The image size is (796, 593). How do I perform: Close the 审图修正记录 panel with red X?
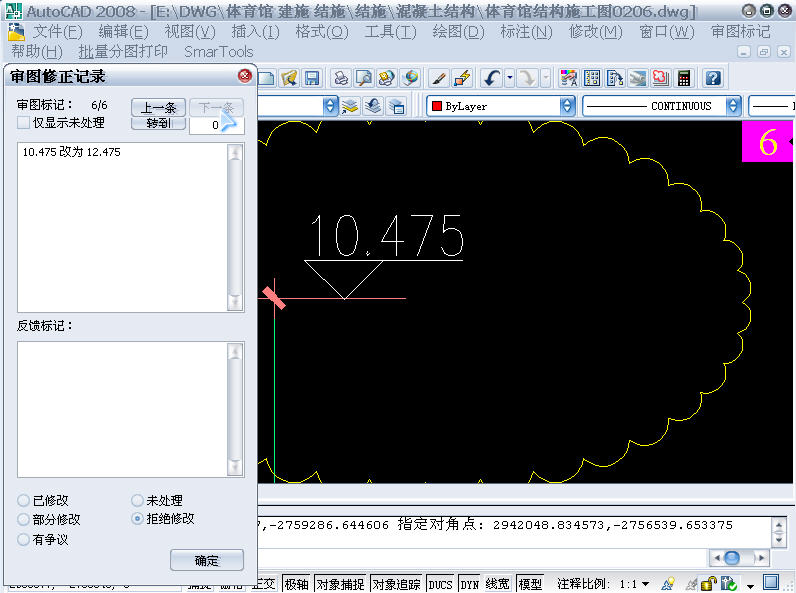[x=245, y=76]
